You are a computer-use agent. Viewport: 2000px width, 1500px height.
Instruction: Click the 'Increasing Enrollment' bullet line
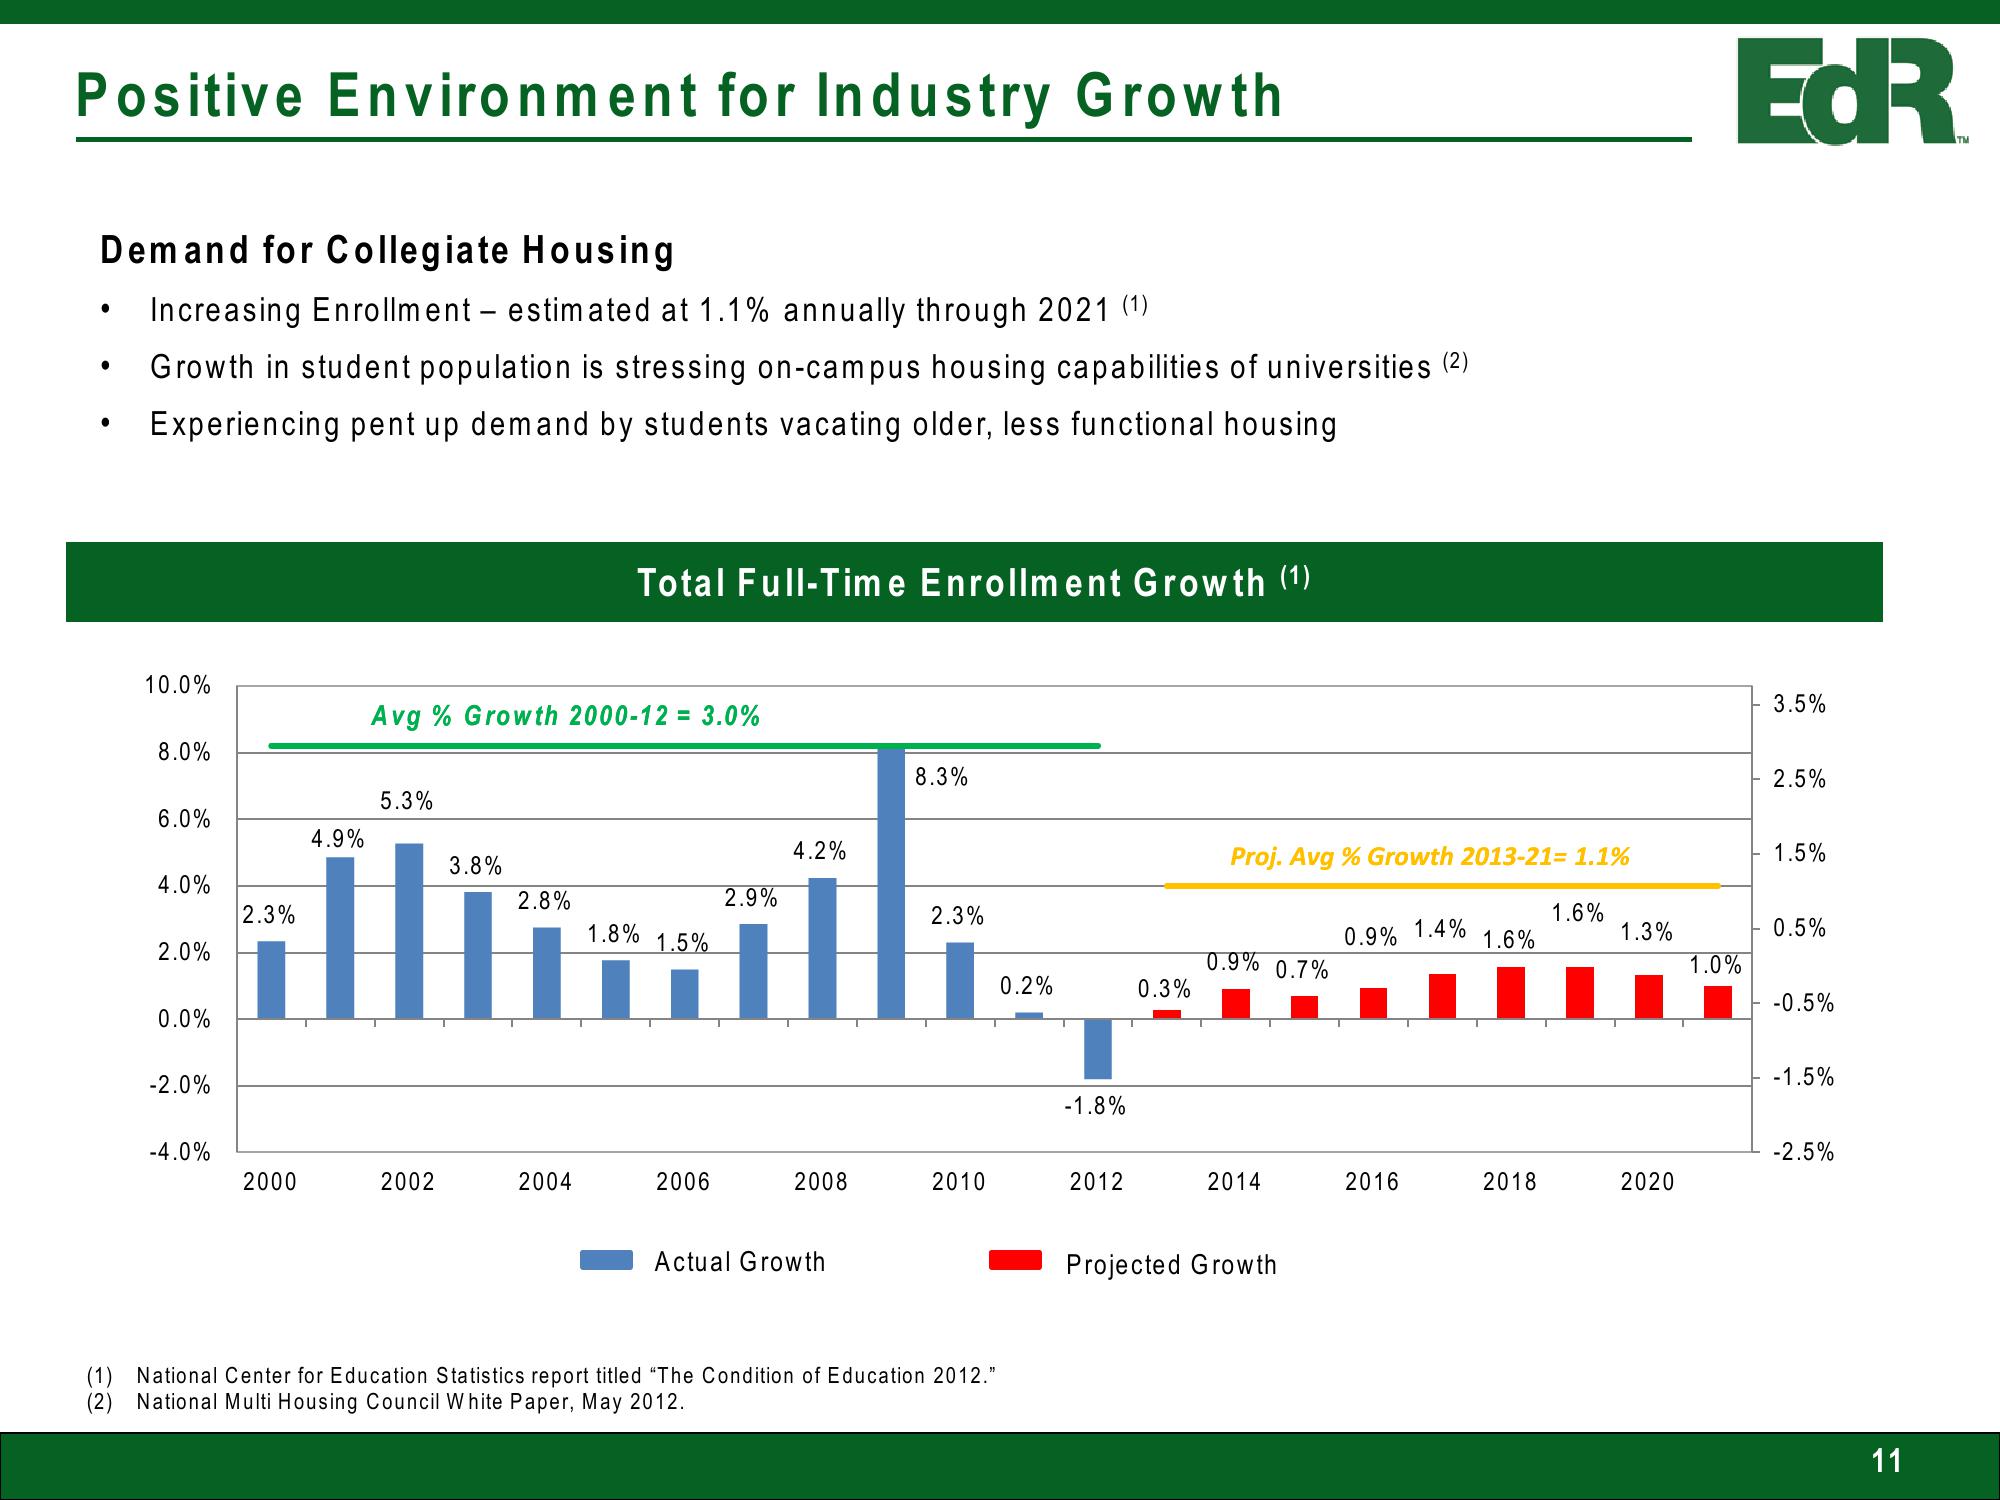point(649,310)
